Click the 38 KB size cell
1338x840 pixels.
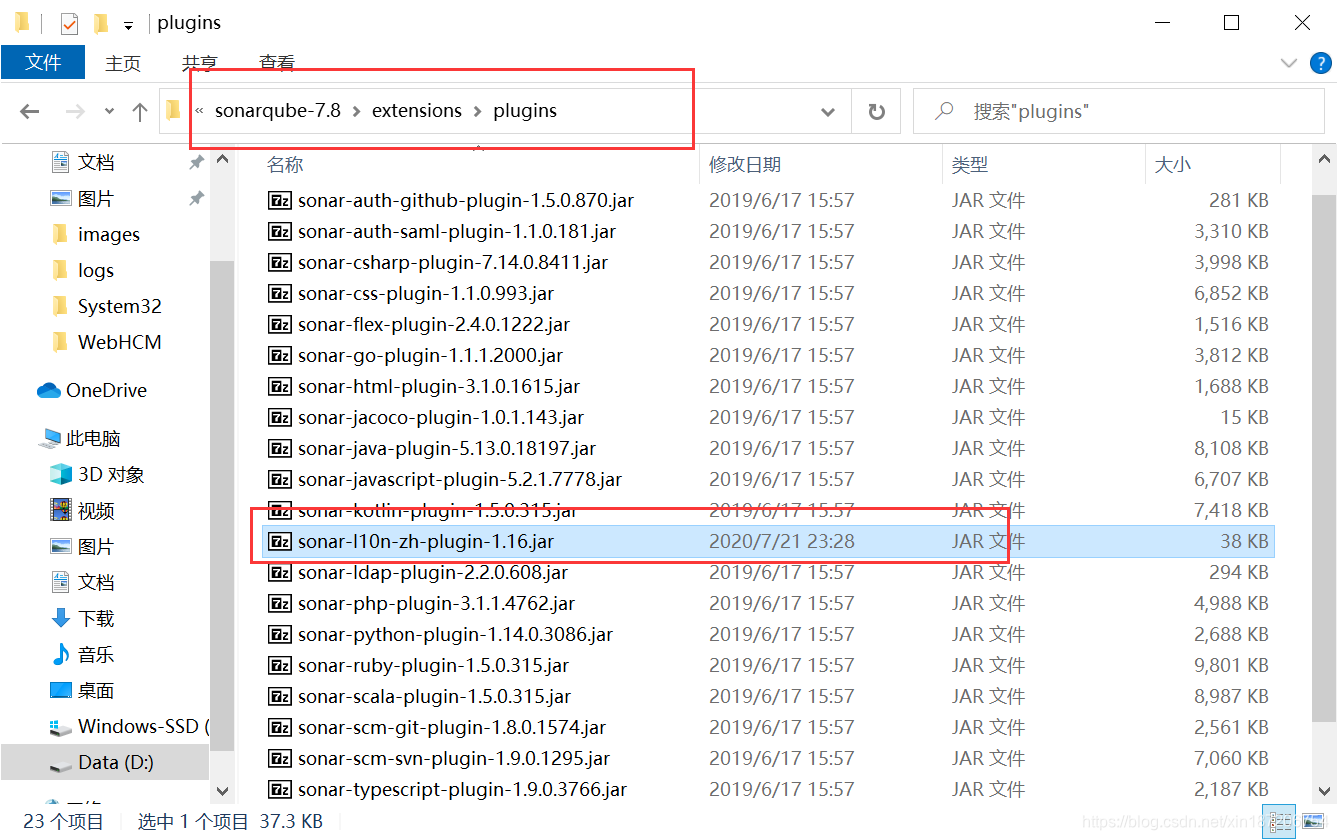click(x=1244, y=541)
